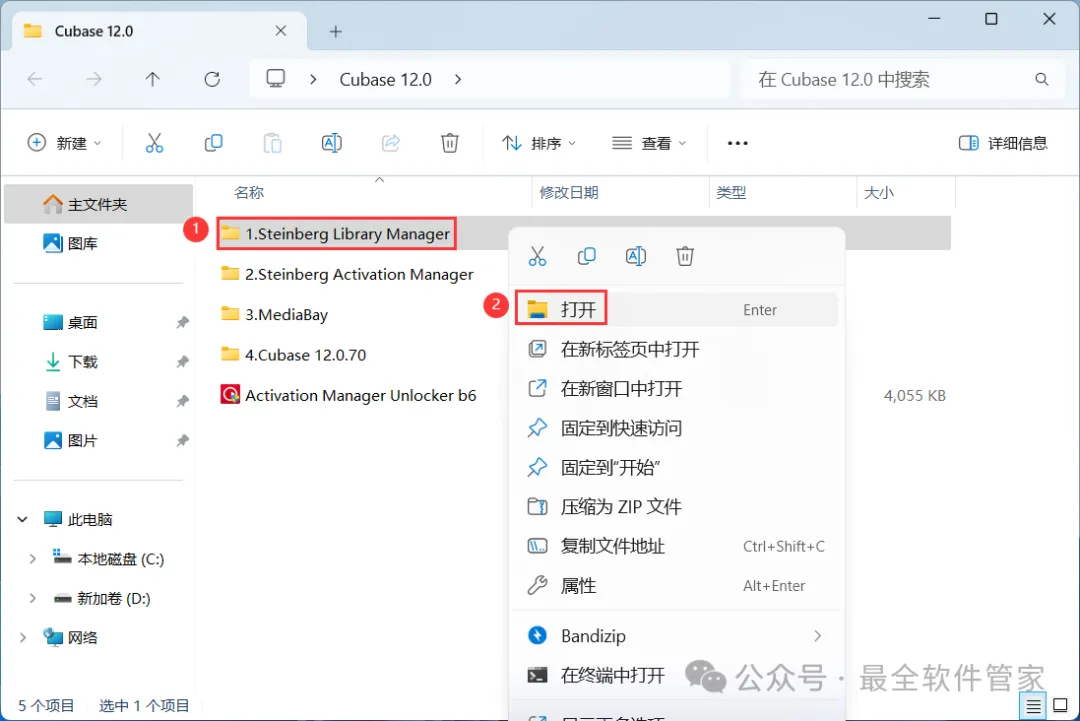Collapse the 此电脑 tree node

point(23,519)
